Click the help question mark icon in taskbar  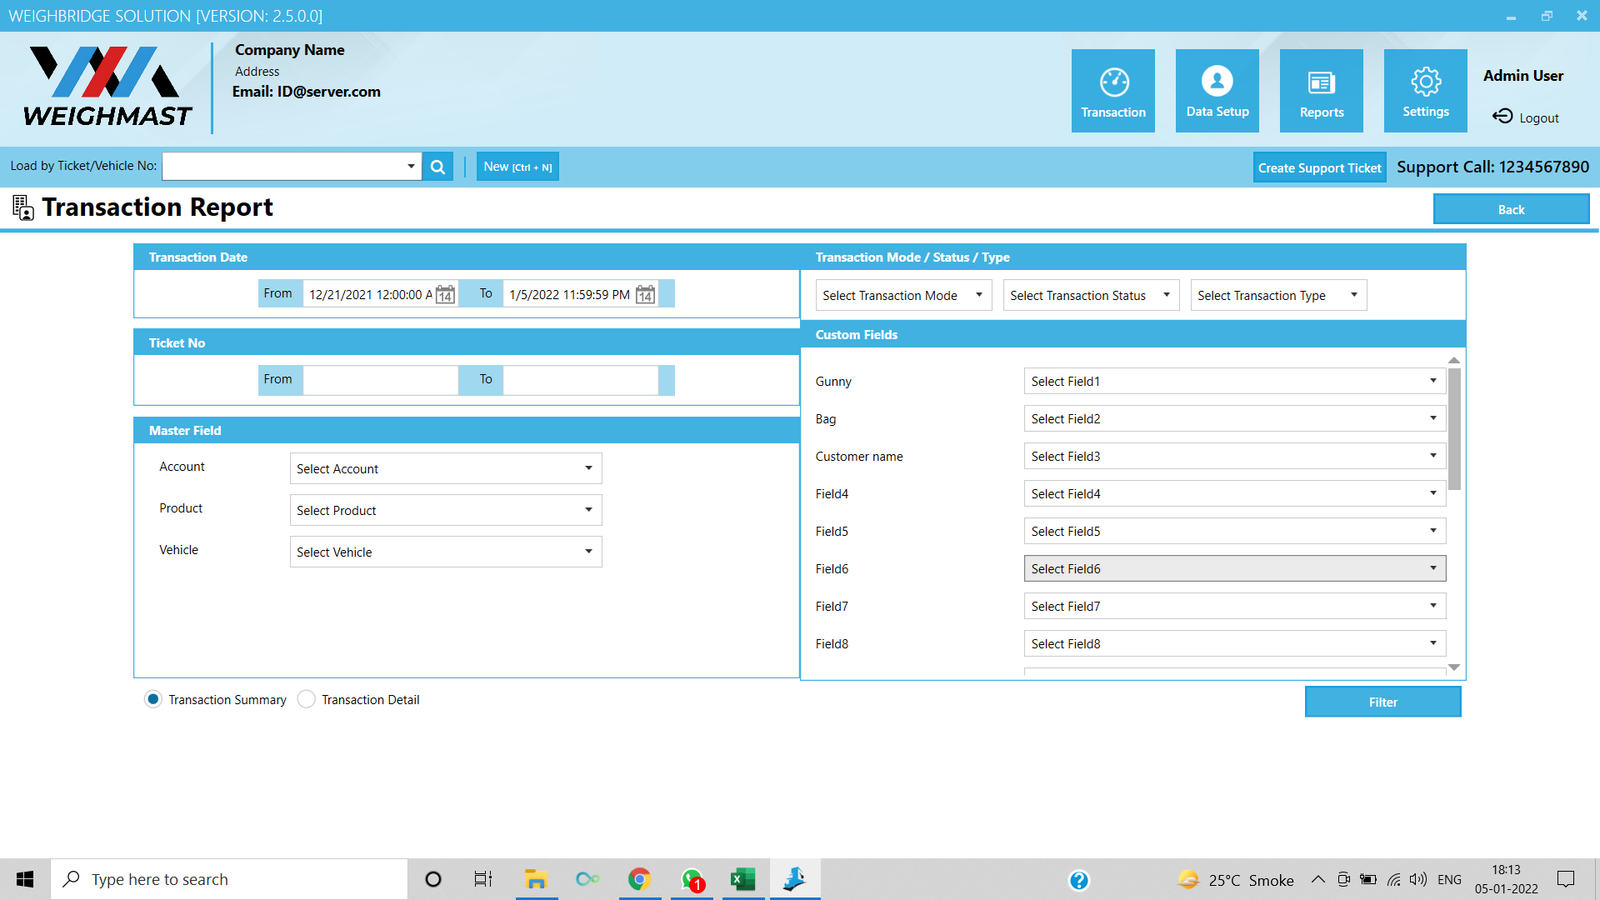(x=1078, y=880)
